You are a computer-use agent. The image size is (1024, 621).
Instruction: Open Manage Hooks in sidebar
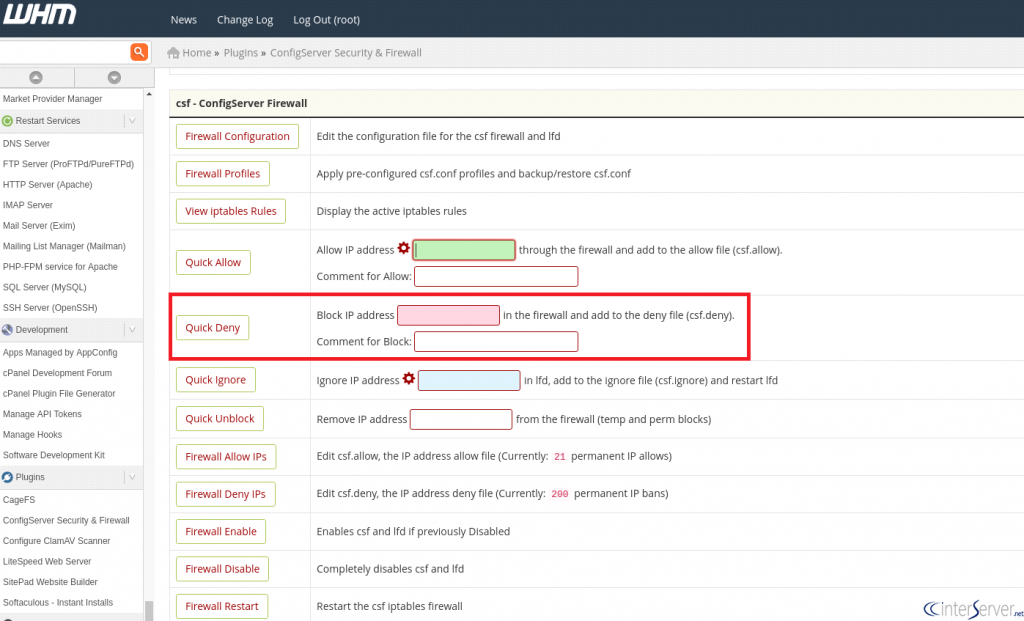(32, 435)
